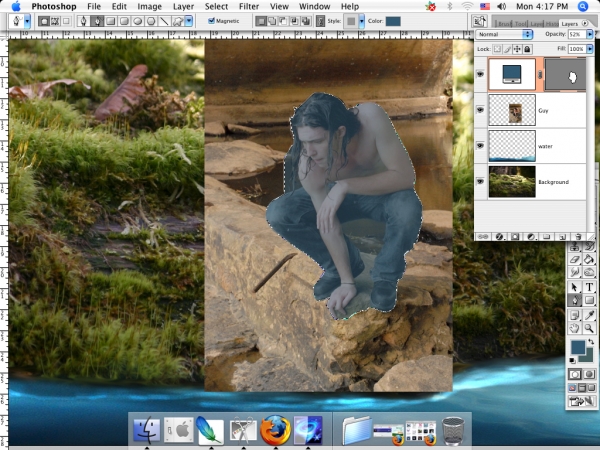Open the Opacity slider arrow
This screenshot has width=600, height=450.
click(x=590, y=34)
